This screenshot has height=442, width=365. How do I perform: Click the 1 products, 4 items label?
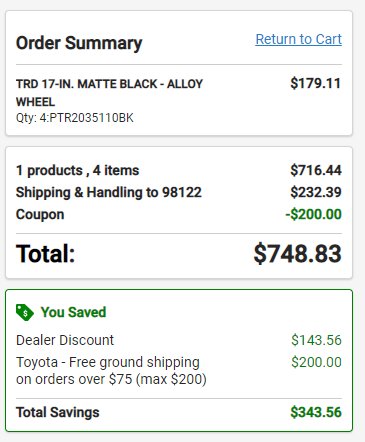coord(77,170)
